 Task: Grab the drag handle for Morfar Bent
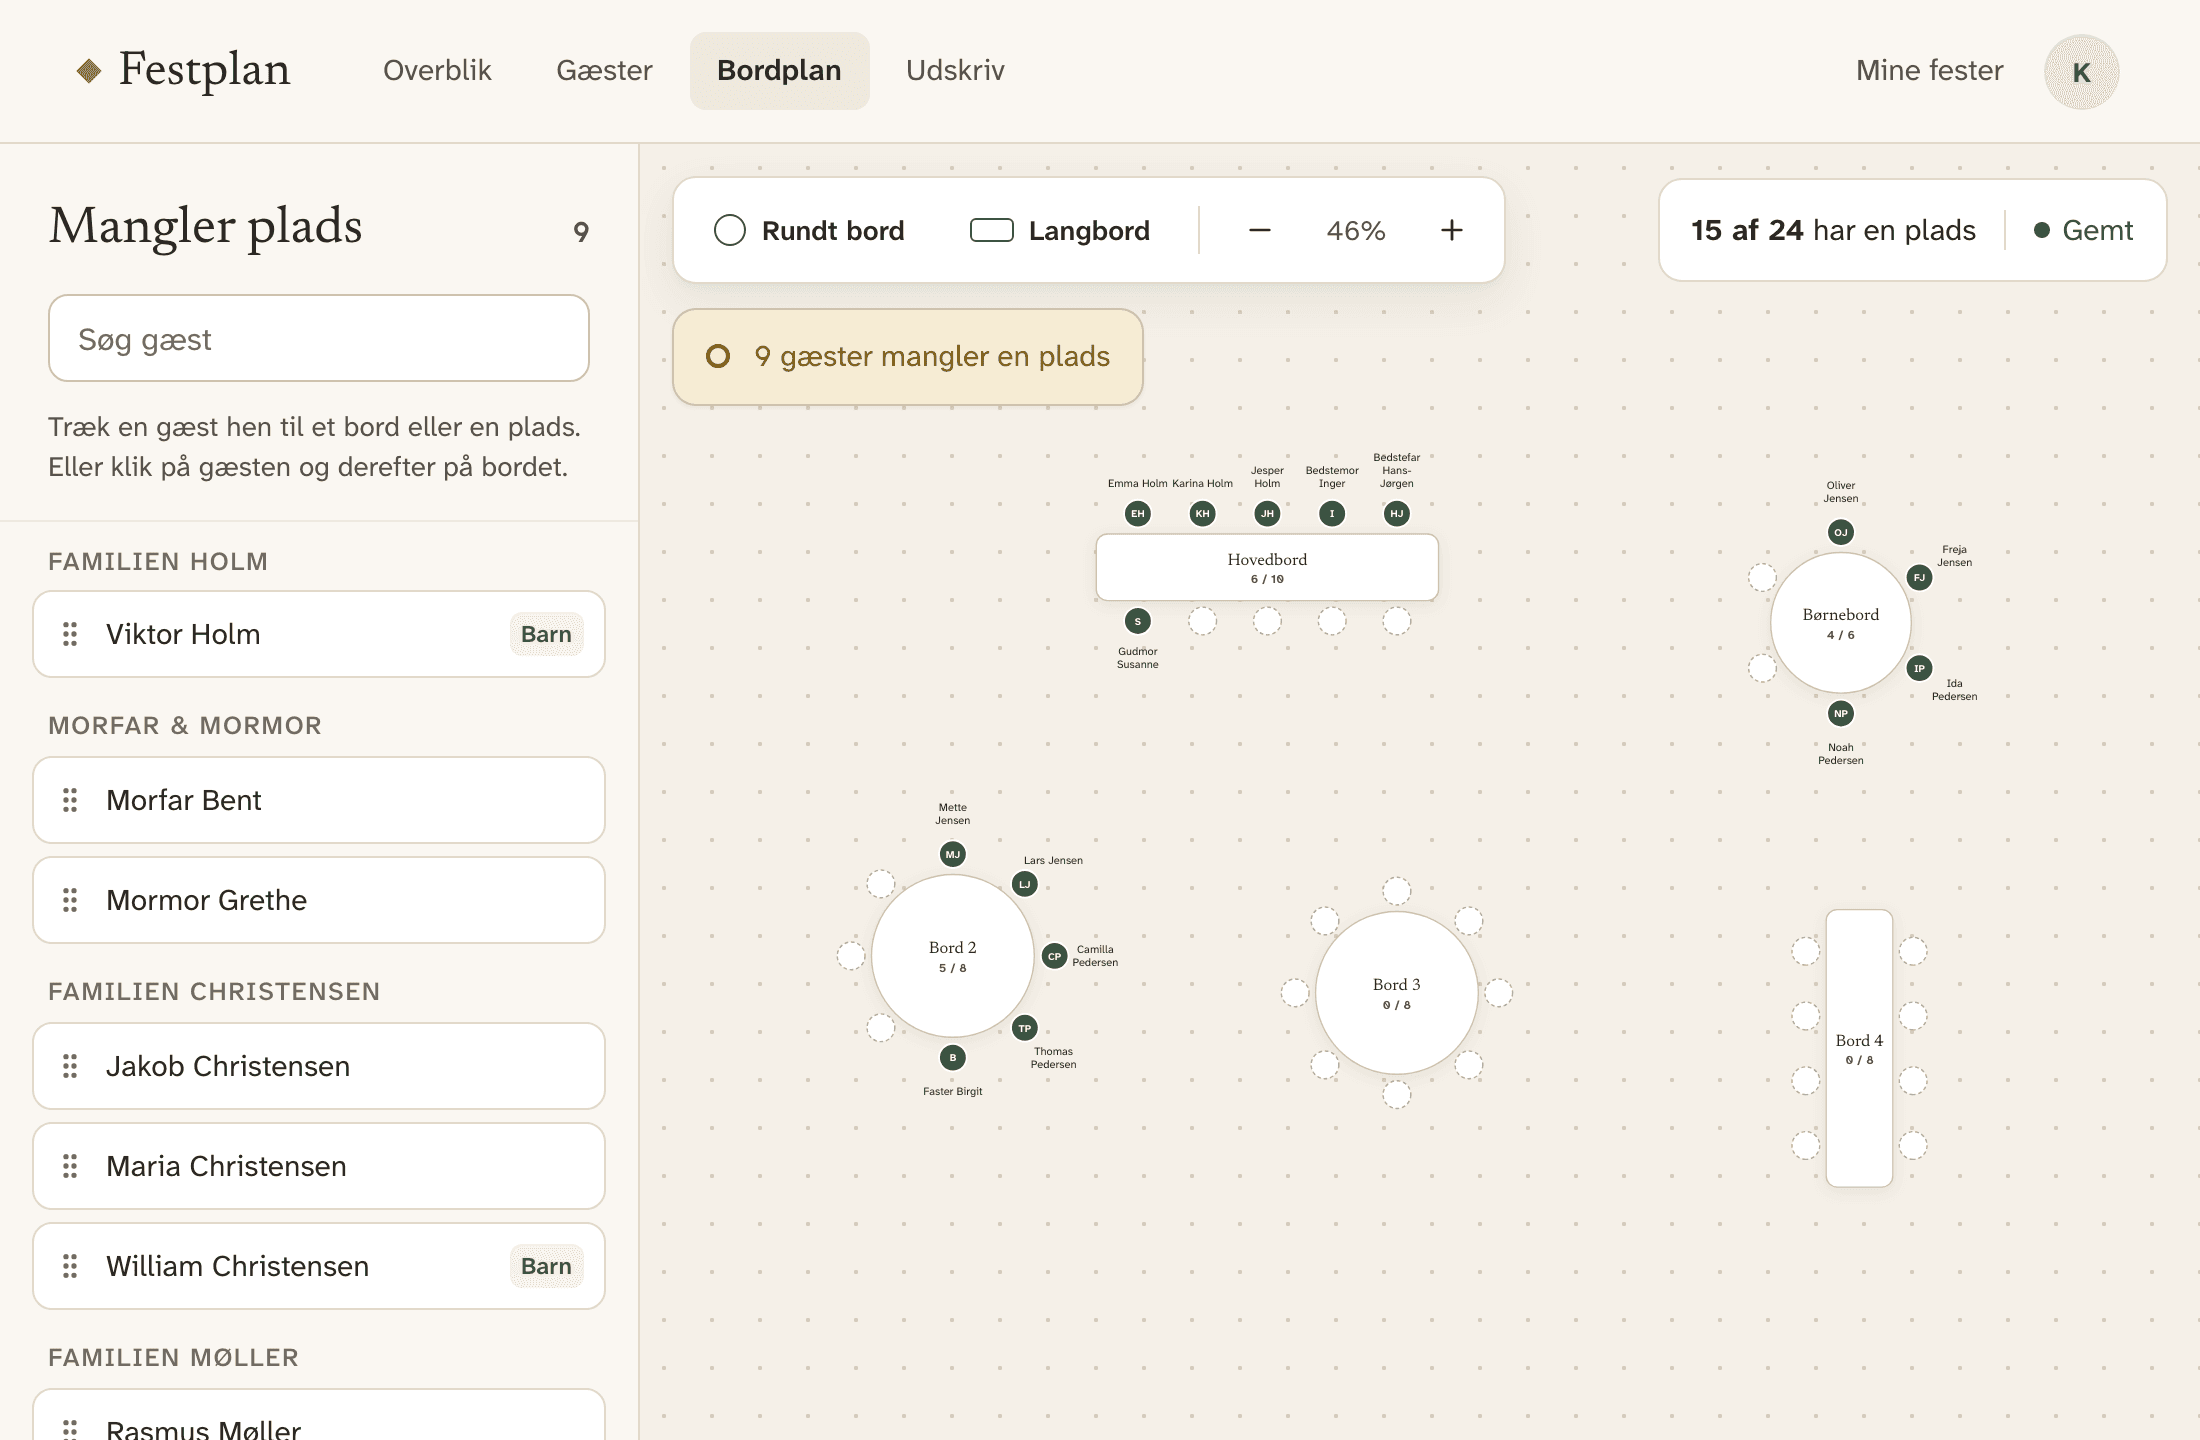[70, 800]
